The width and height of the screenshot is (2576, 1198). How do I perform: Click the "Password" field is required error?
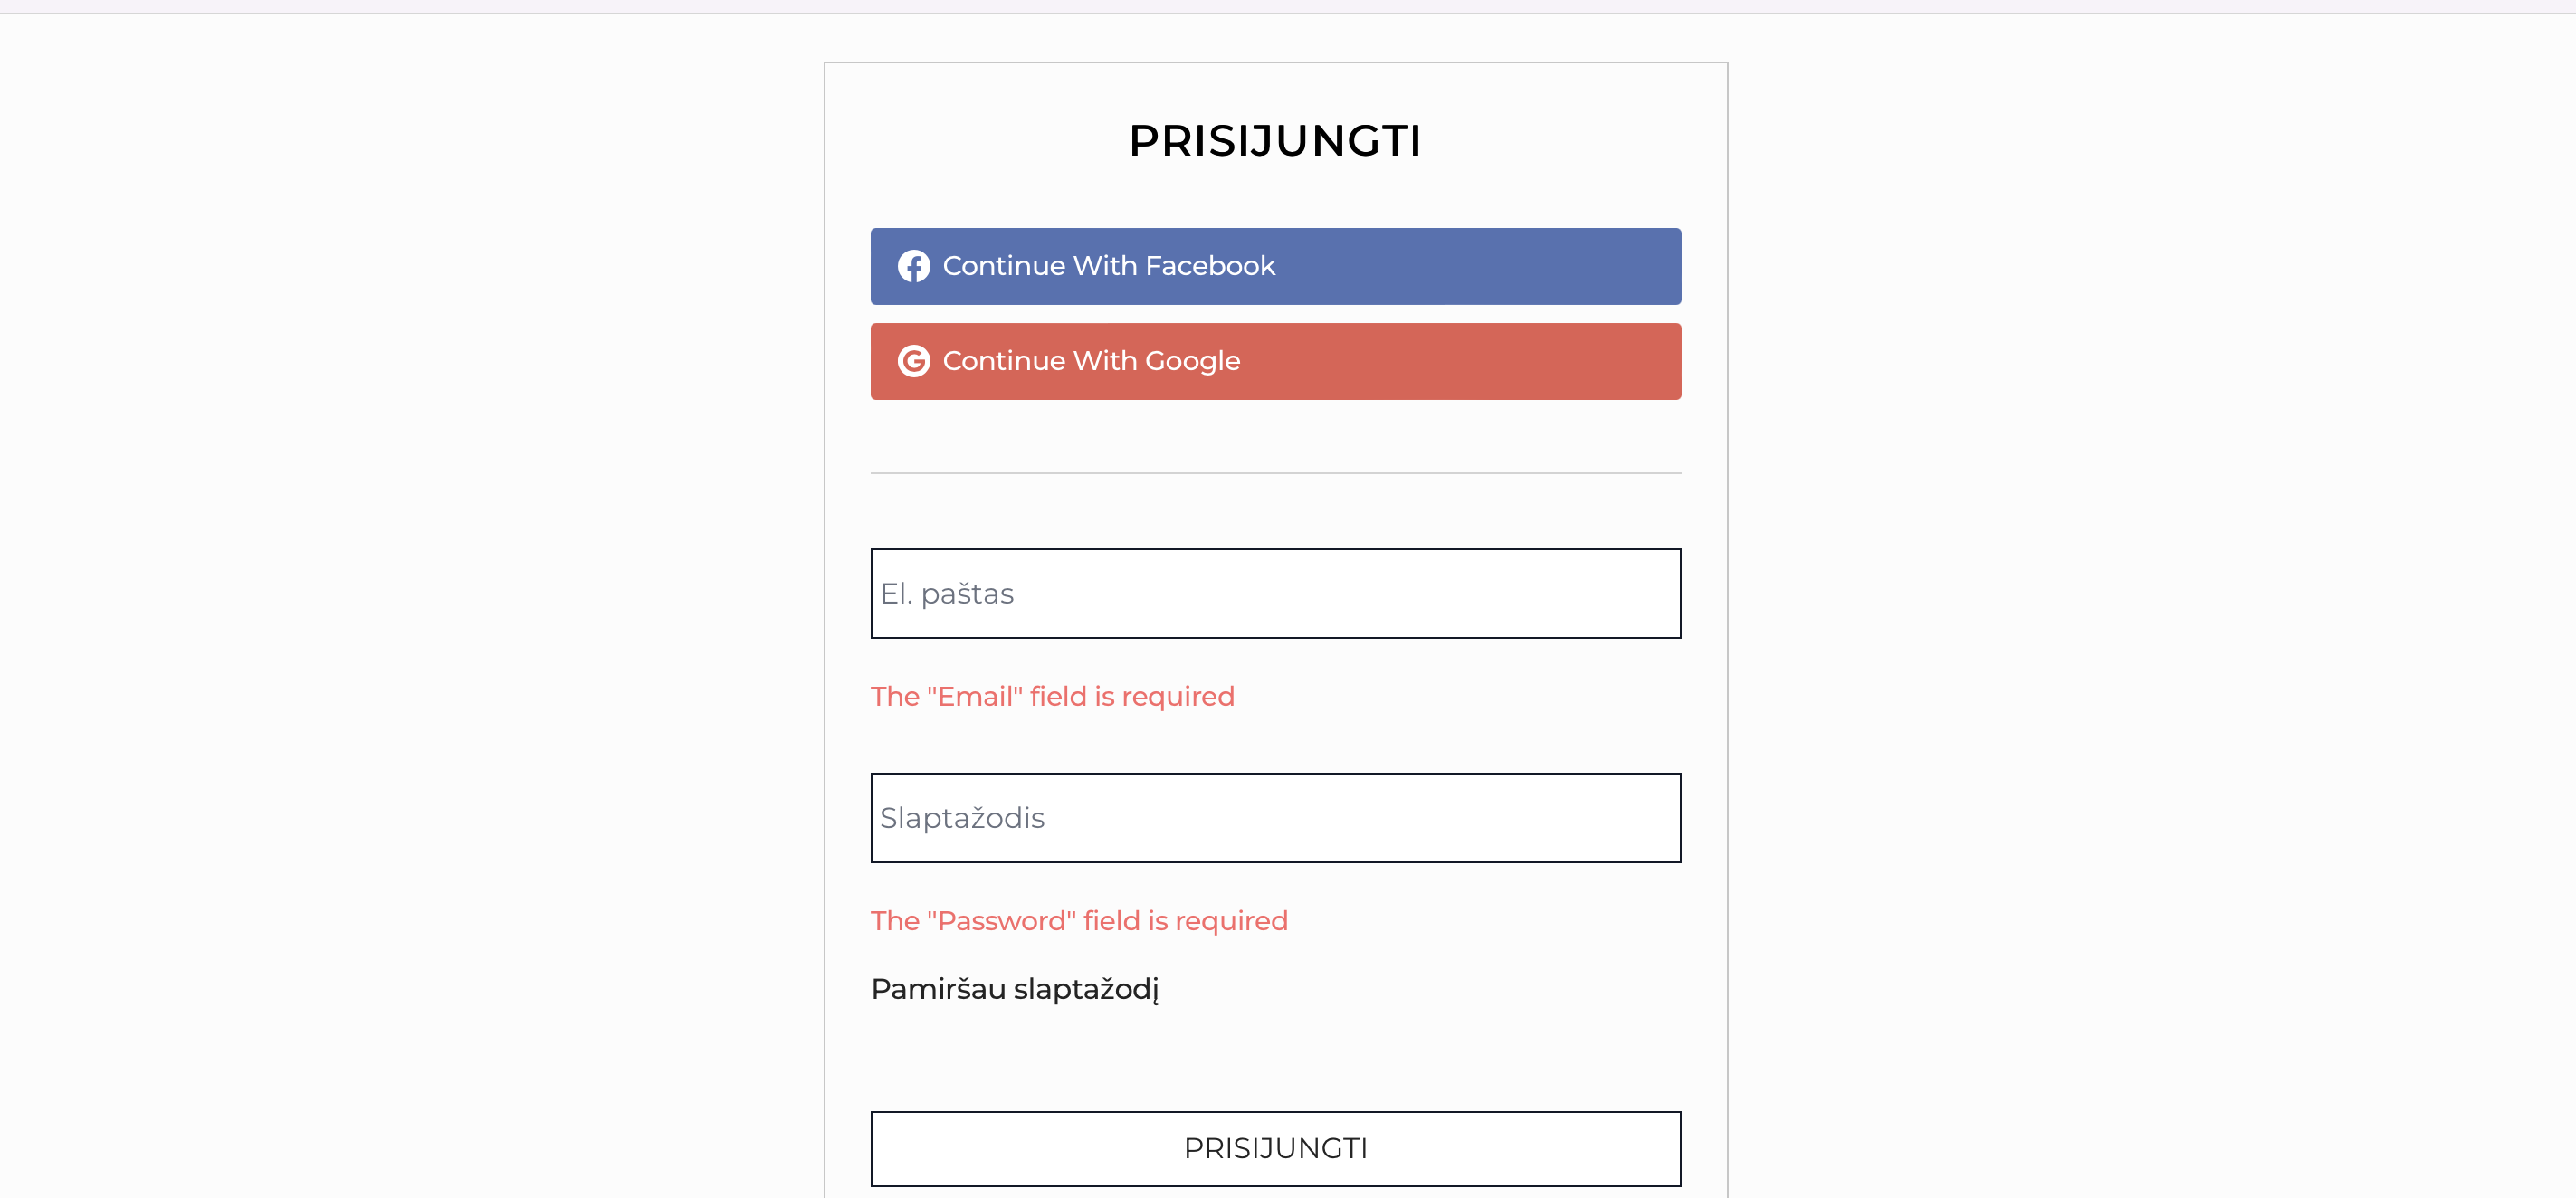[x=1079, y=920]
